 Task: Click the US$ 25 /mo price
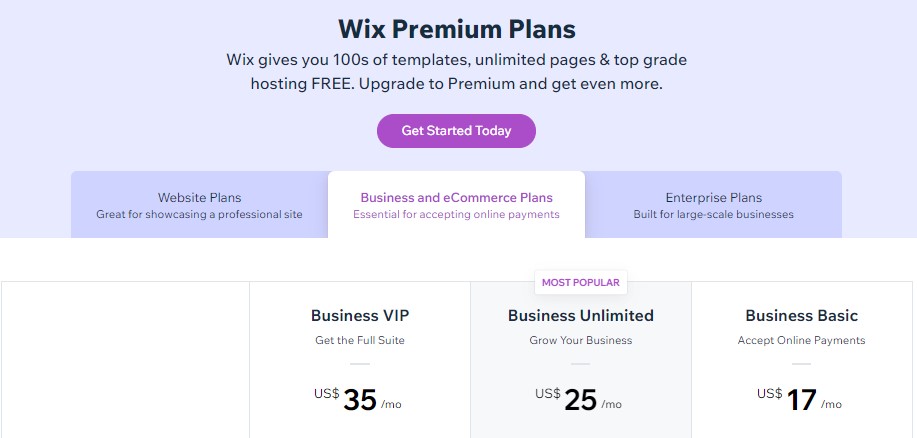tap(579, 400)
